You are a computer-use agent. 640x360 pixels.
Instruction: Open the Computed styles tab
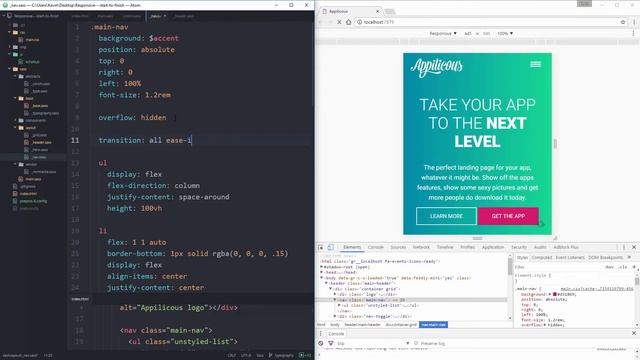click(x=542, y=258)
